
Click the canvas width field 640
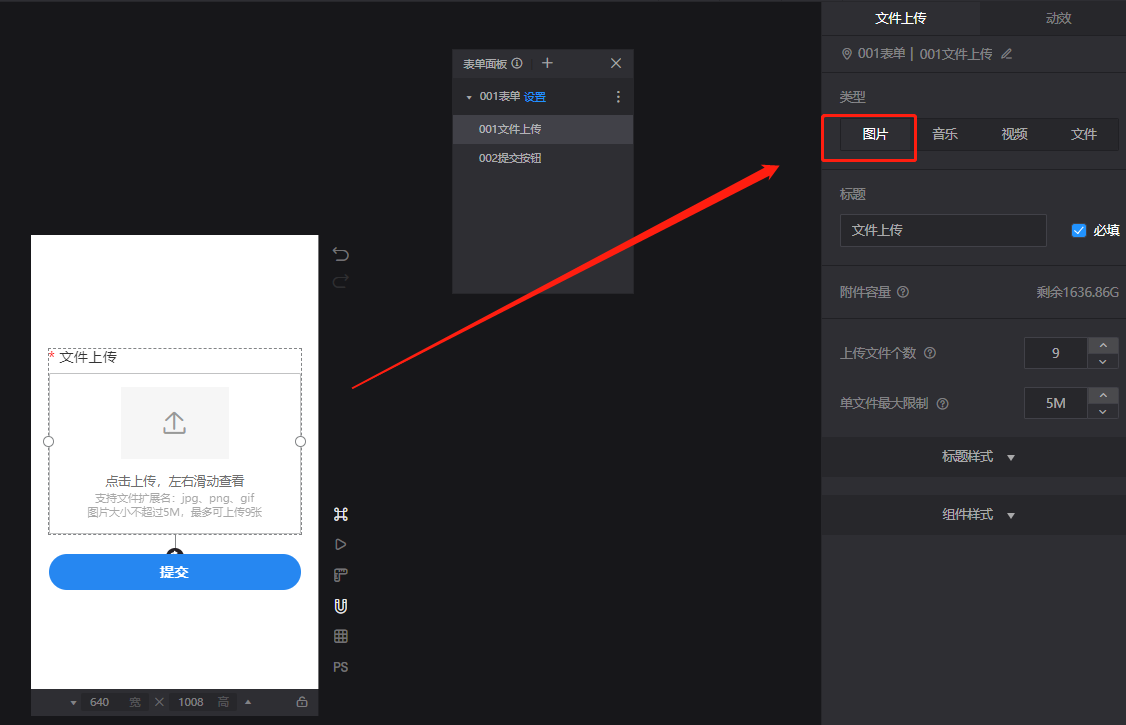pyautogui.click(x=100, y=702)
